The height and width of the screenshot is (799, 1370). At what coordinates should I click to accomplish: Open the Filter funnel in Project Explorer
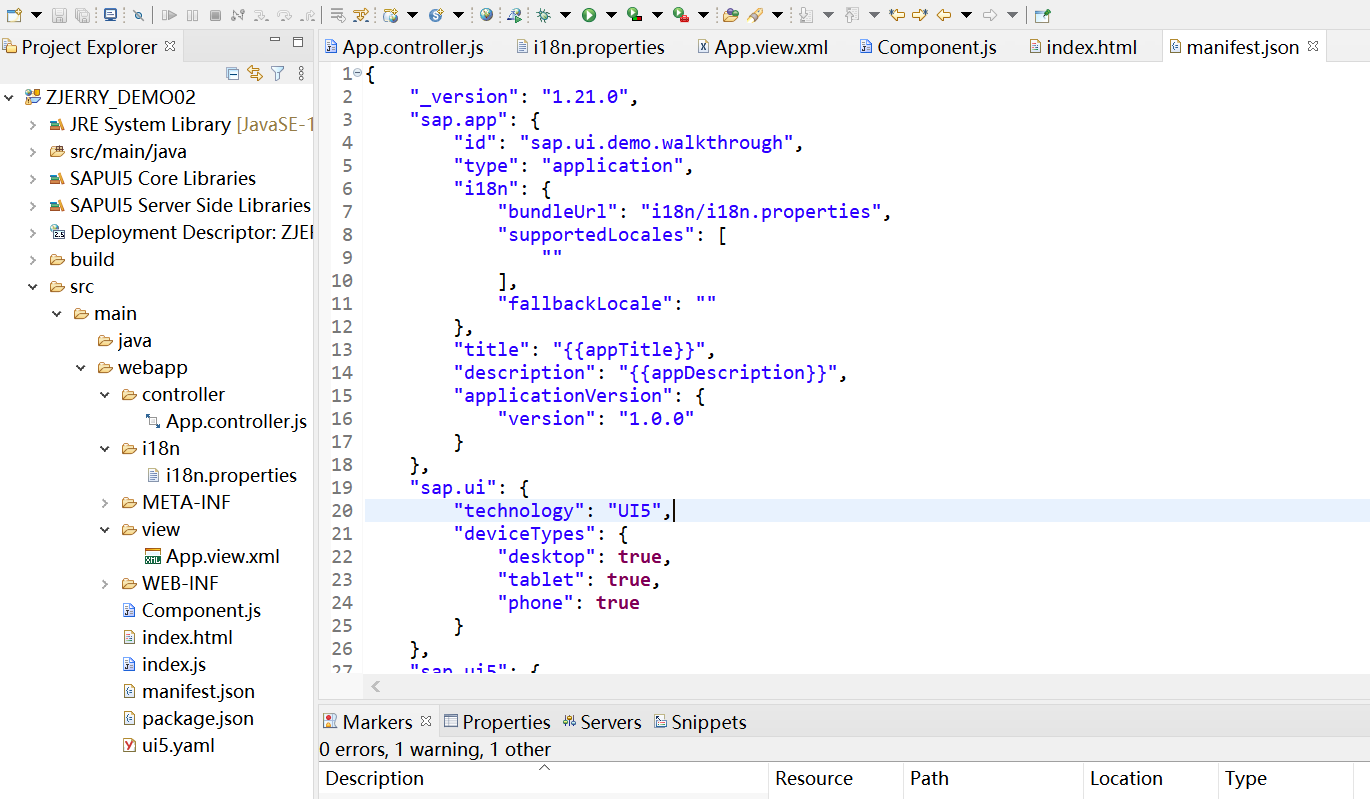tap(277, 73)
